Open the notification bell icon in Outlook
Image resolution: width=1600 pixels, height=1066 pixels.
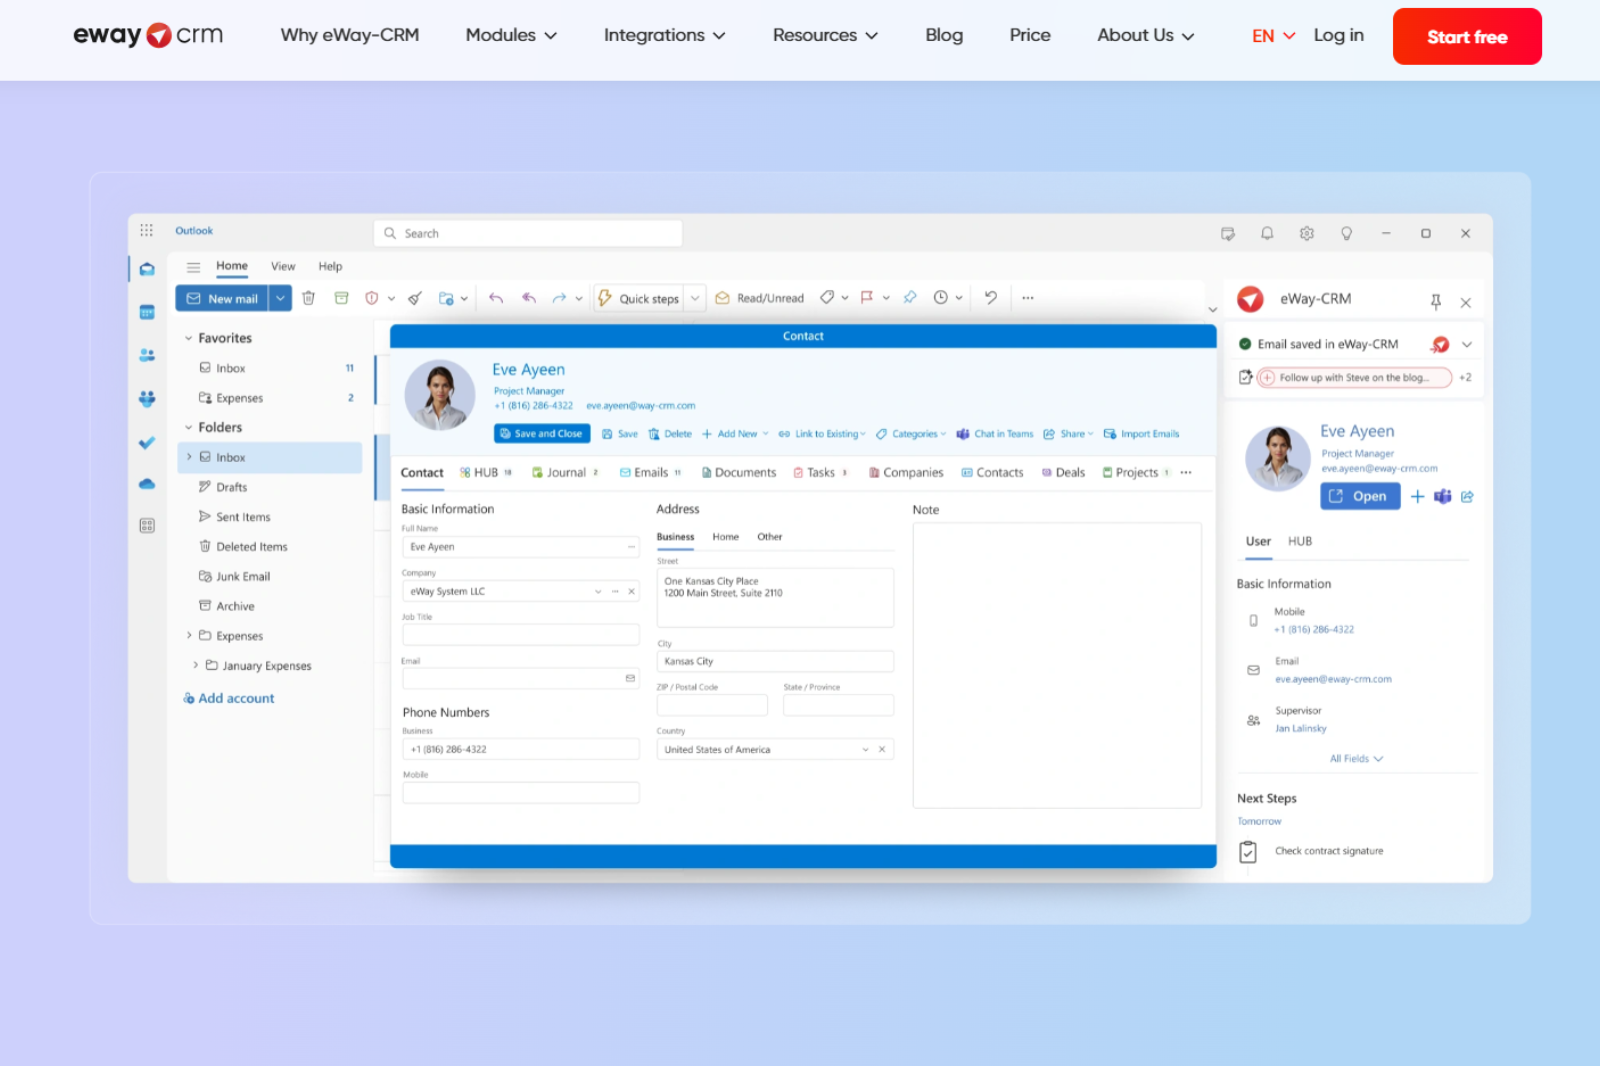click(x=1267, y=233)
